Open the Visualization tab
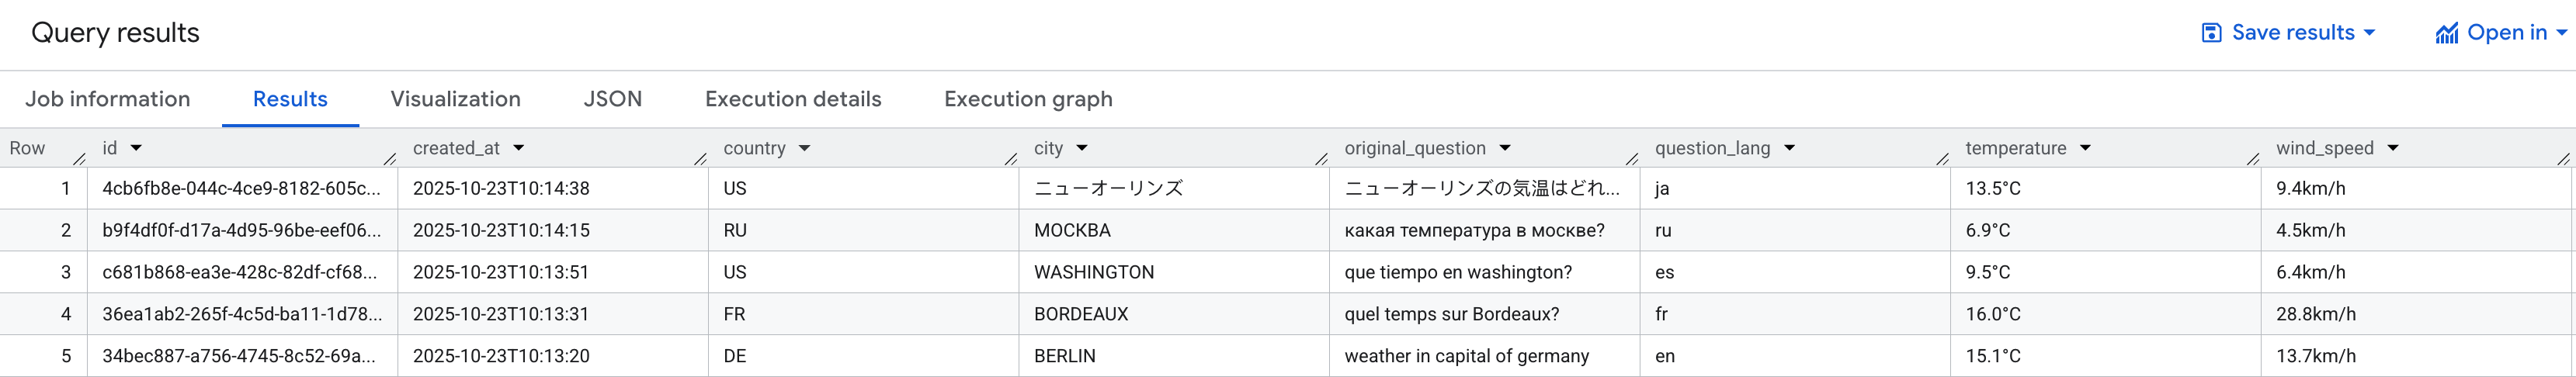The height and width of the screenshot is (377, 2576). pyautogui.click(x=455, y=99)
